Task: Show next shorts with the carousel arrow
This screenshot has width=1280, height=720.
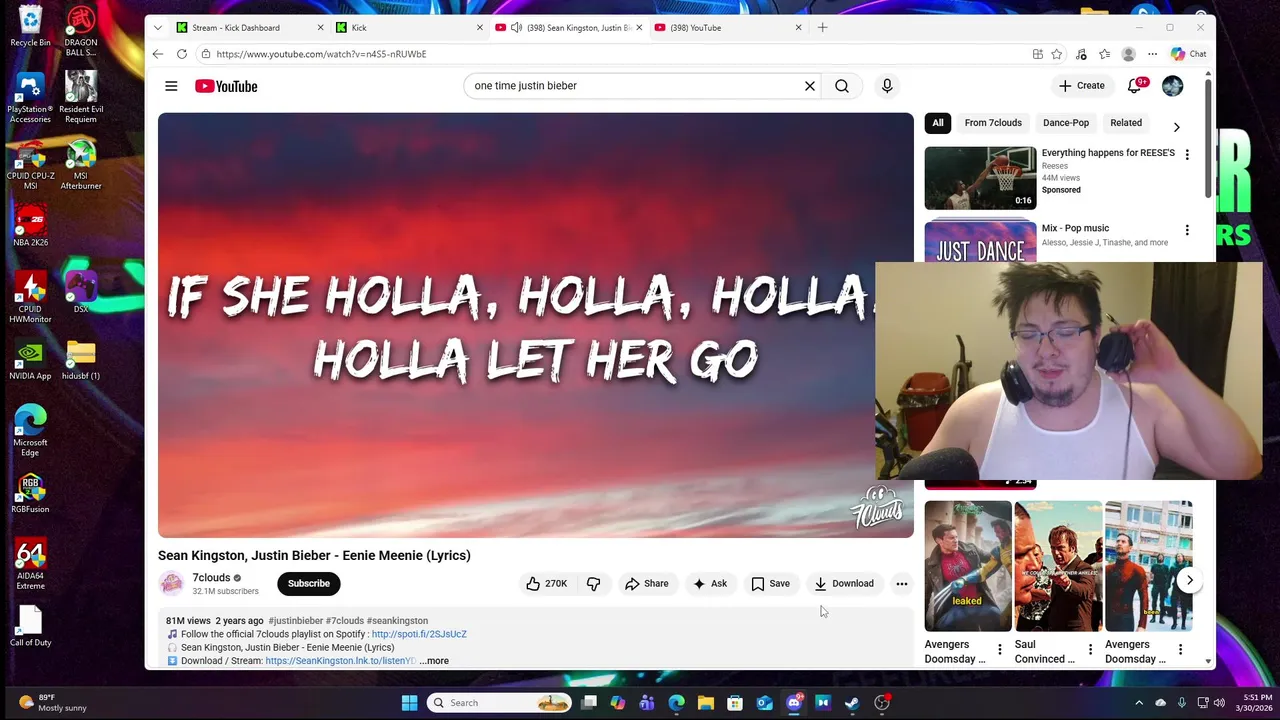Action: click(1189, 580)
